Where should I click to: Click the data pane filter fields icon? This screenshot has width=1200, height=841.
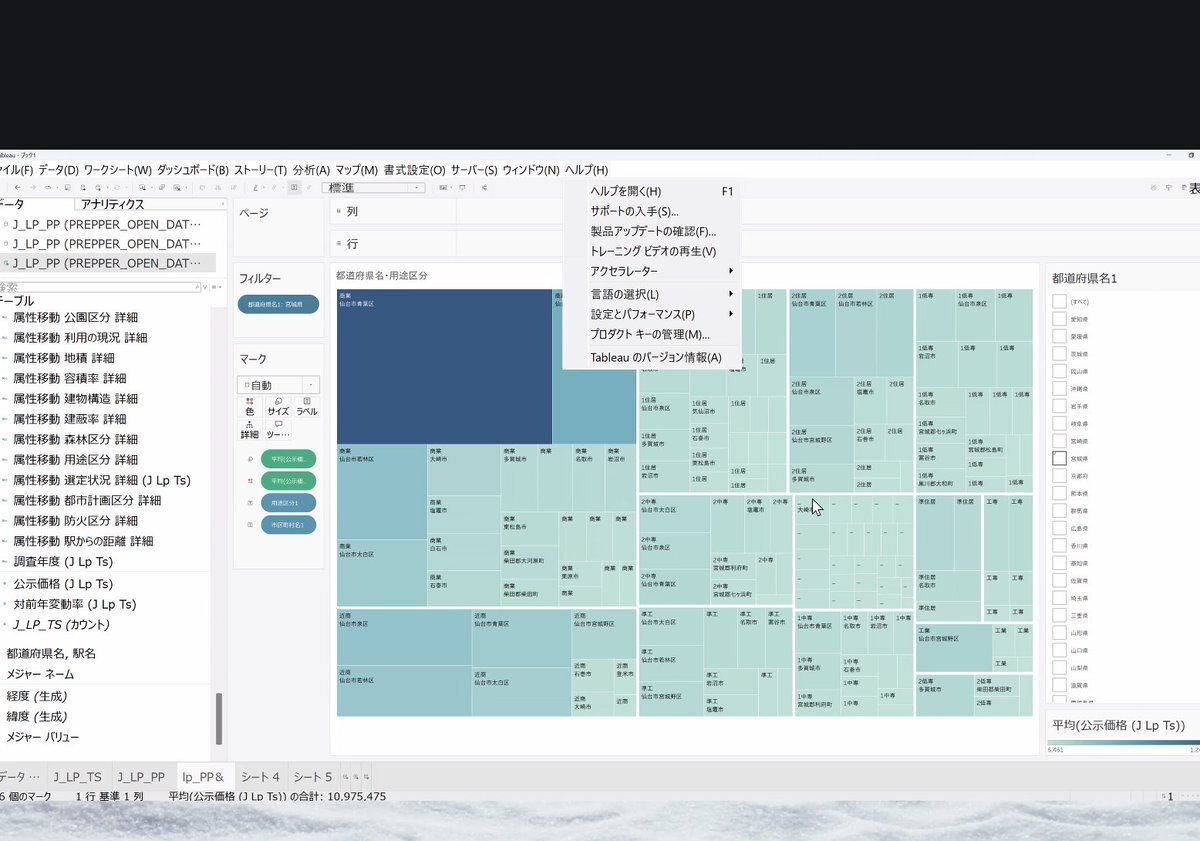(205, 287)
